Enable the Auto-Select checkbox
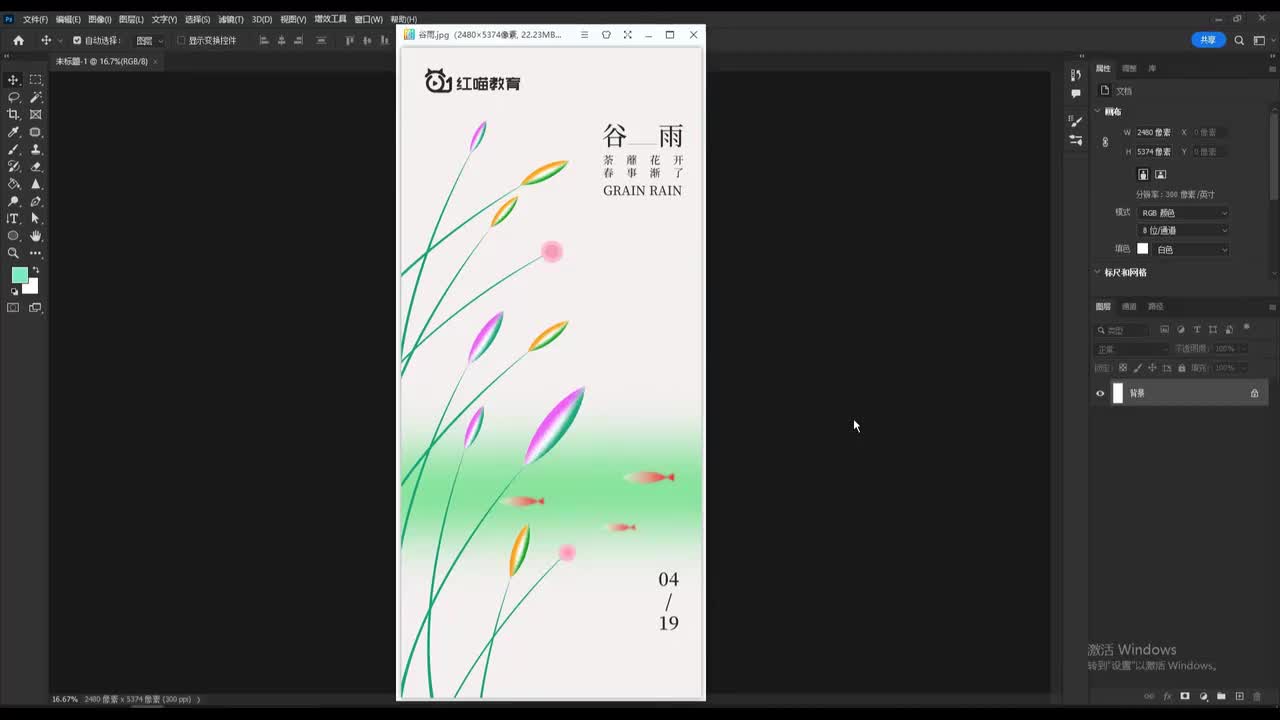 (x=77, y=40)
